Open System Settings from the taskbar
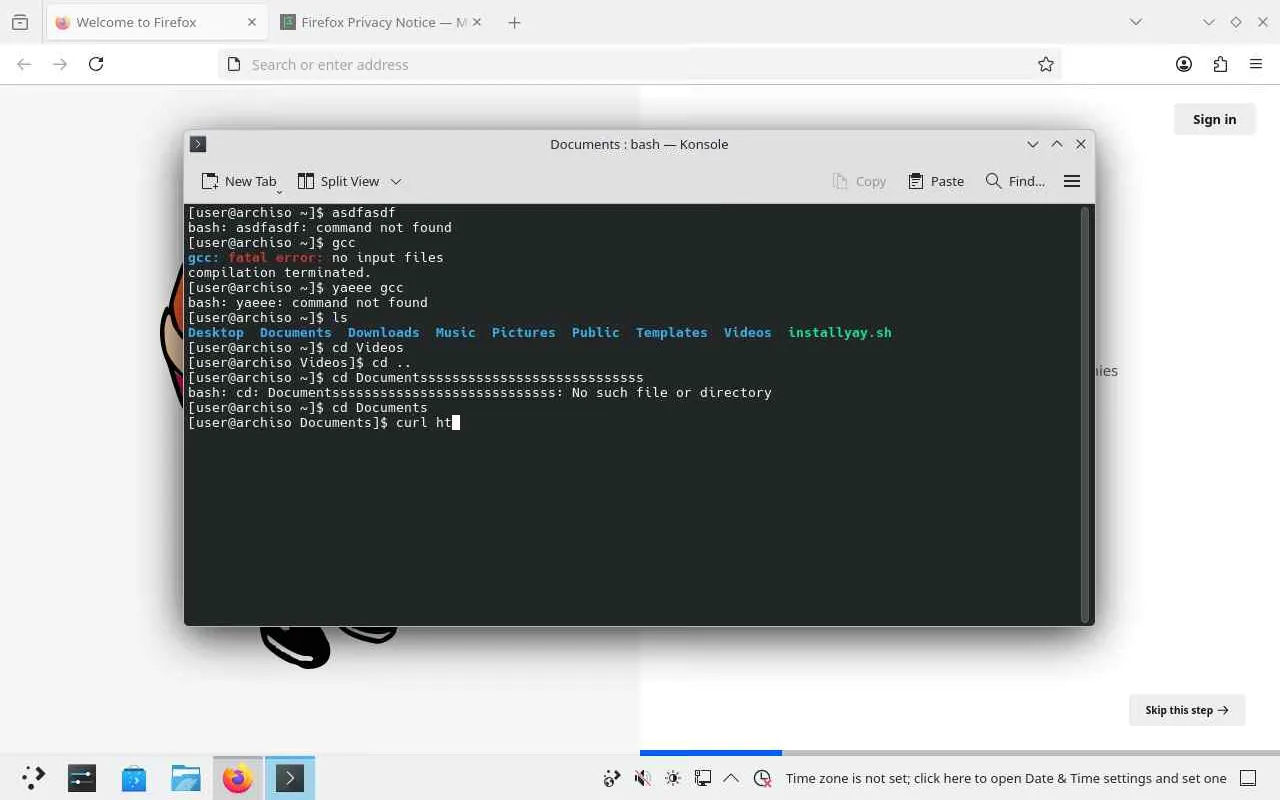The height and width of the screenshot is (800, 1280). tap(82, 778)
